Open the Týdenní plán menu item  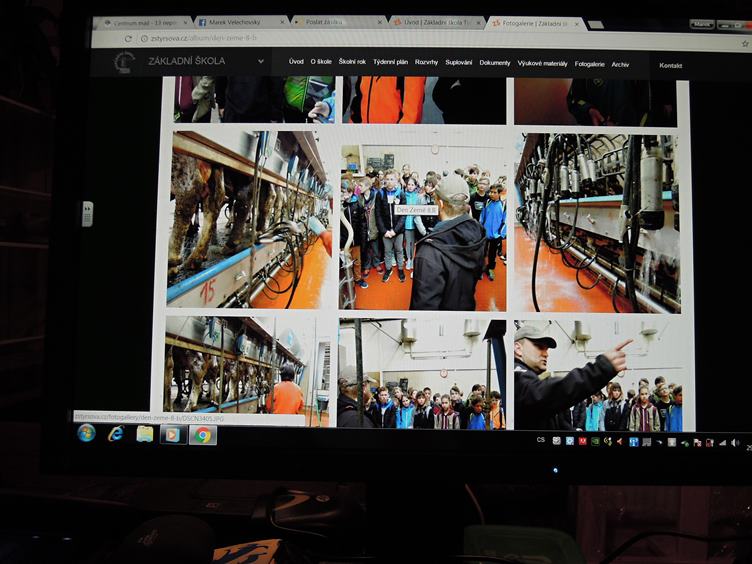point(390,62)
